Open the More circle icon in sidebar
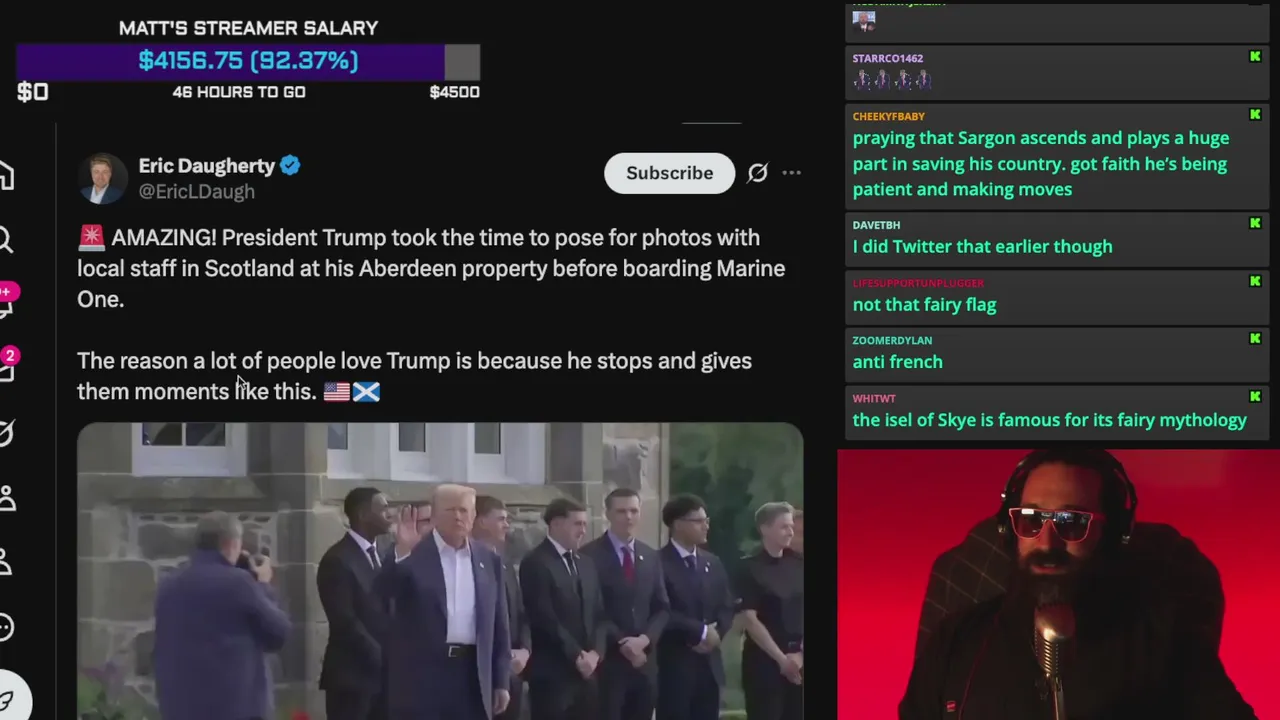The height and width of the screenshot is (720, 1280). pos(7,628)
